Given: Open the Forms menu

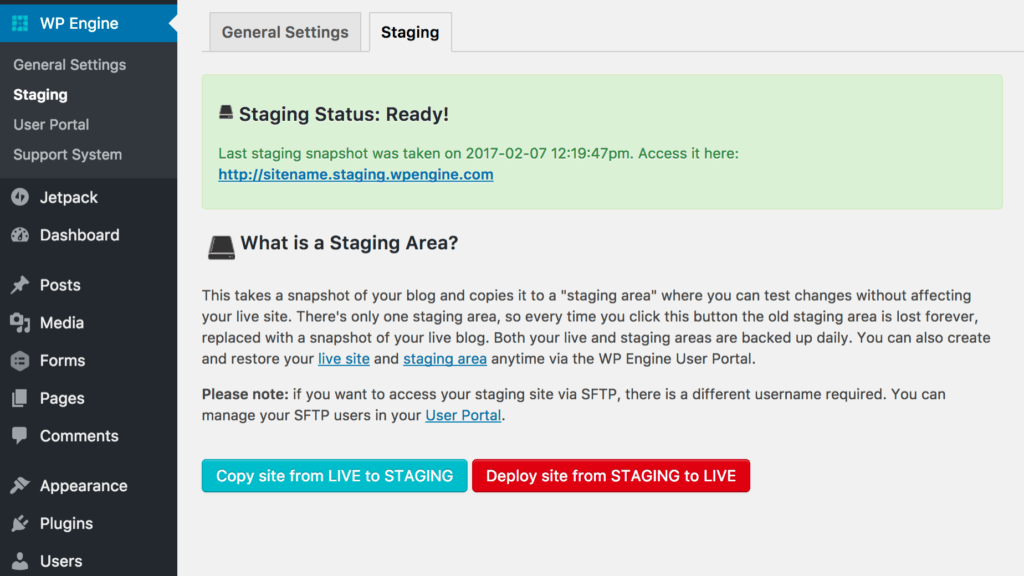Looking at the screenshot, I should 88,360.
